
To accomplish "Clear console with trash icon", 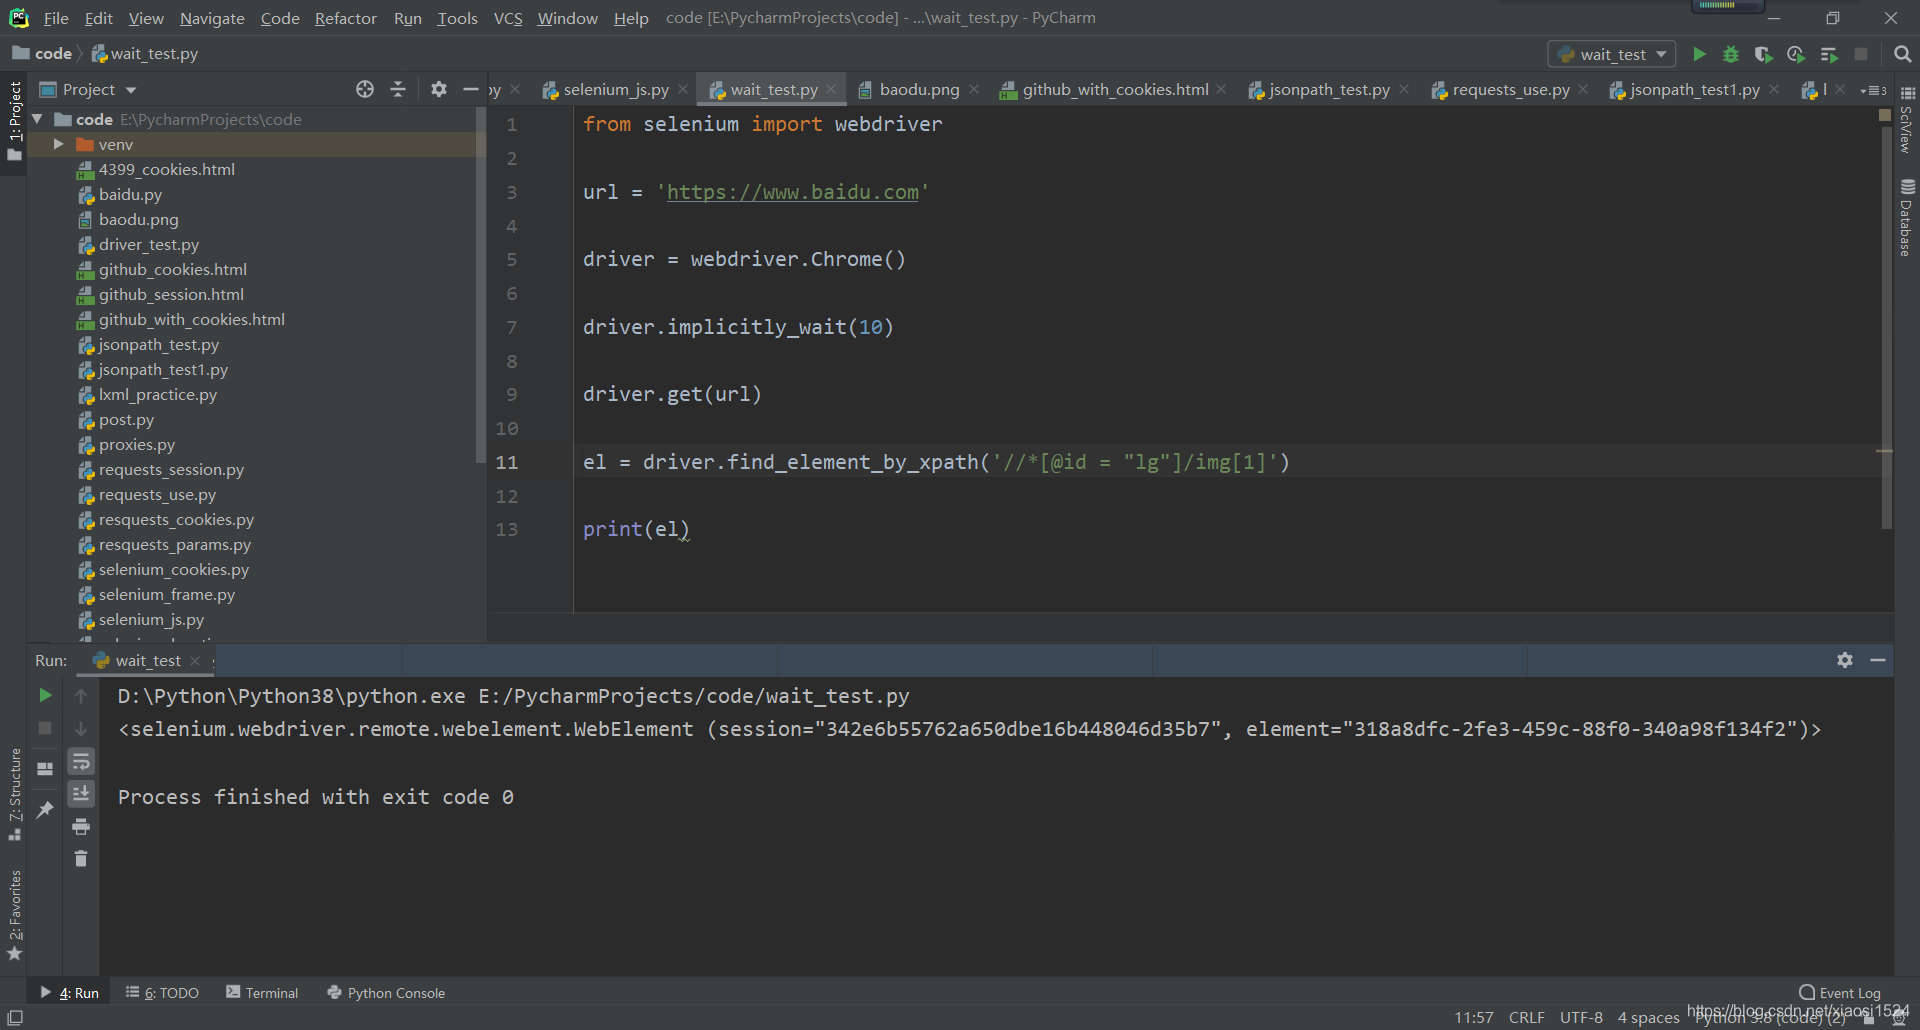I will click(x=81, y=858).
